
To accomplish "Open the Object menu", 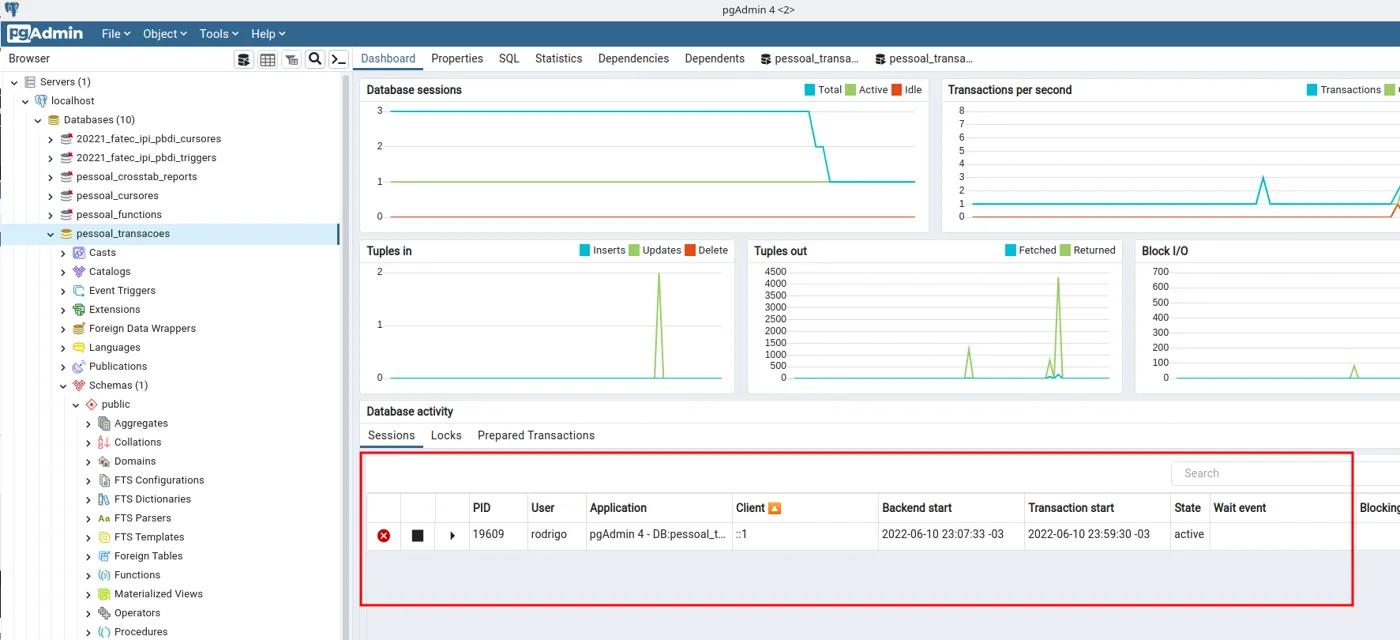I will coord(165,34).
